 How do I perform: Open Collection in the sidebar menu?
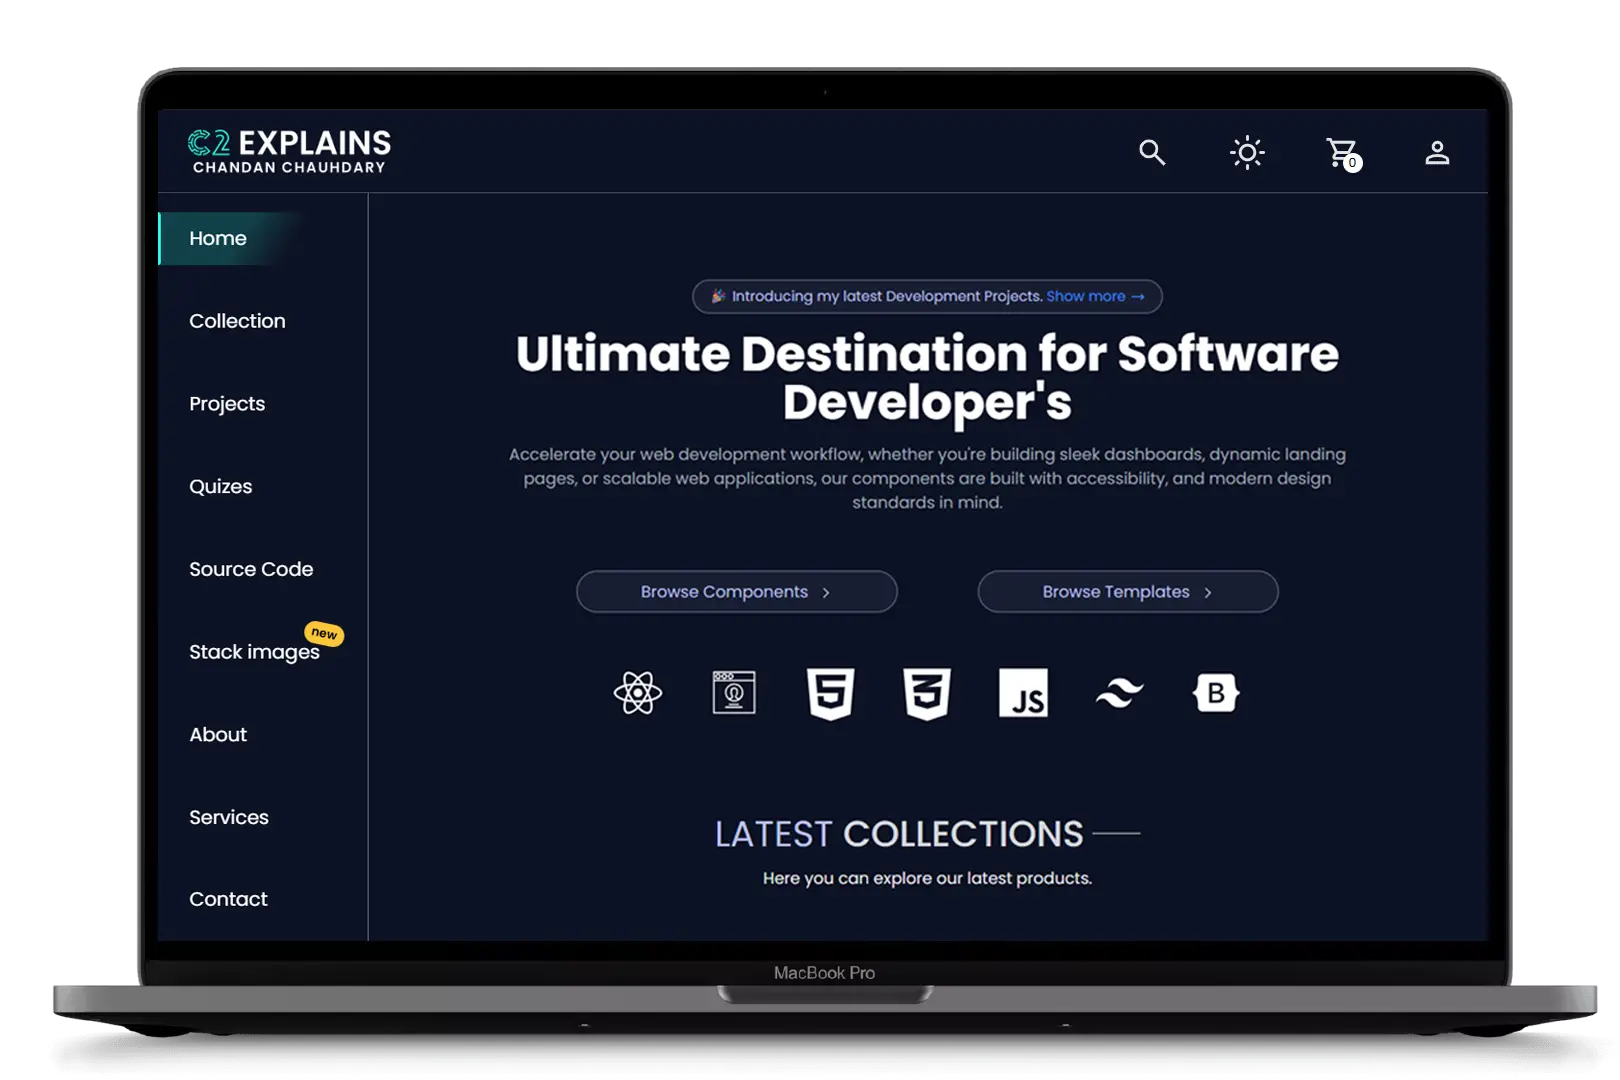(237, 321)
